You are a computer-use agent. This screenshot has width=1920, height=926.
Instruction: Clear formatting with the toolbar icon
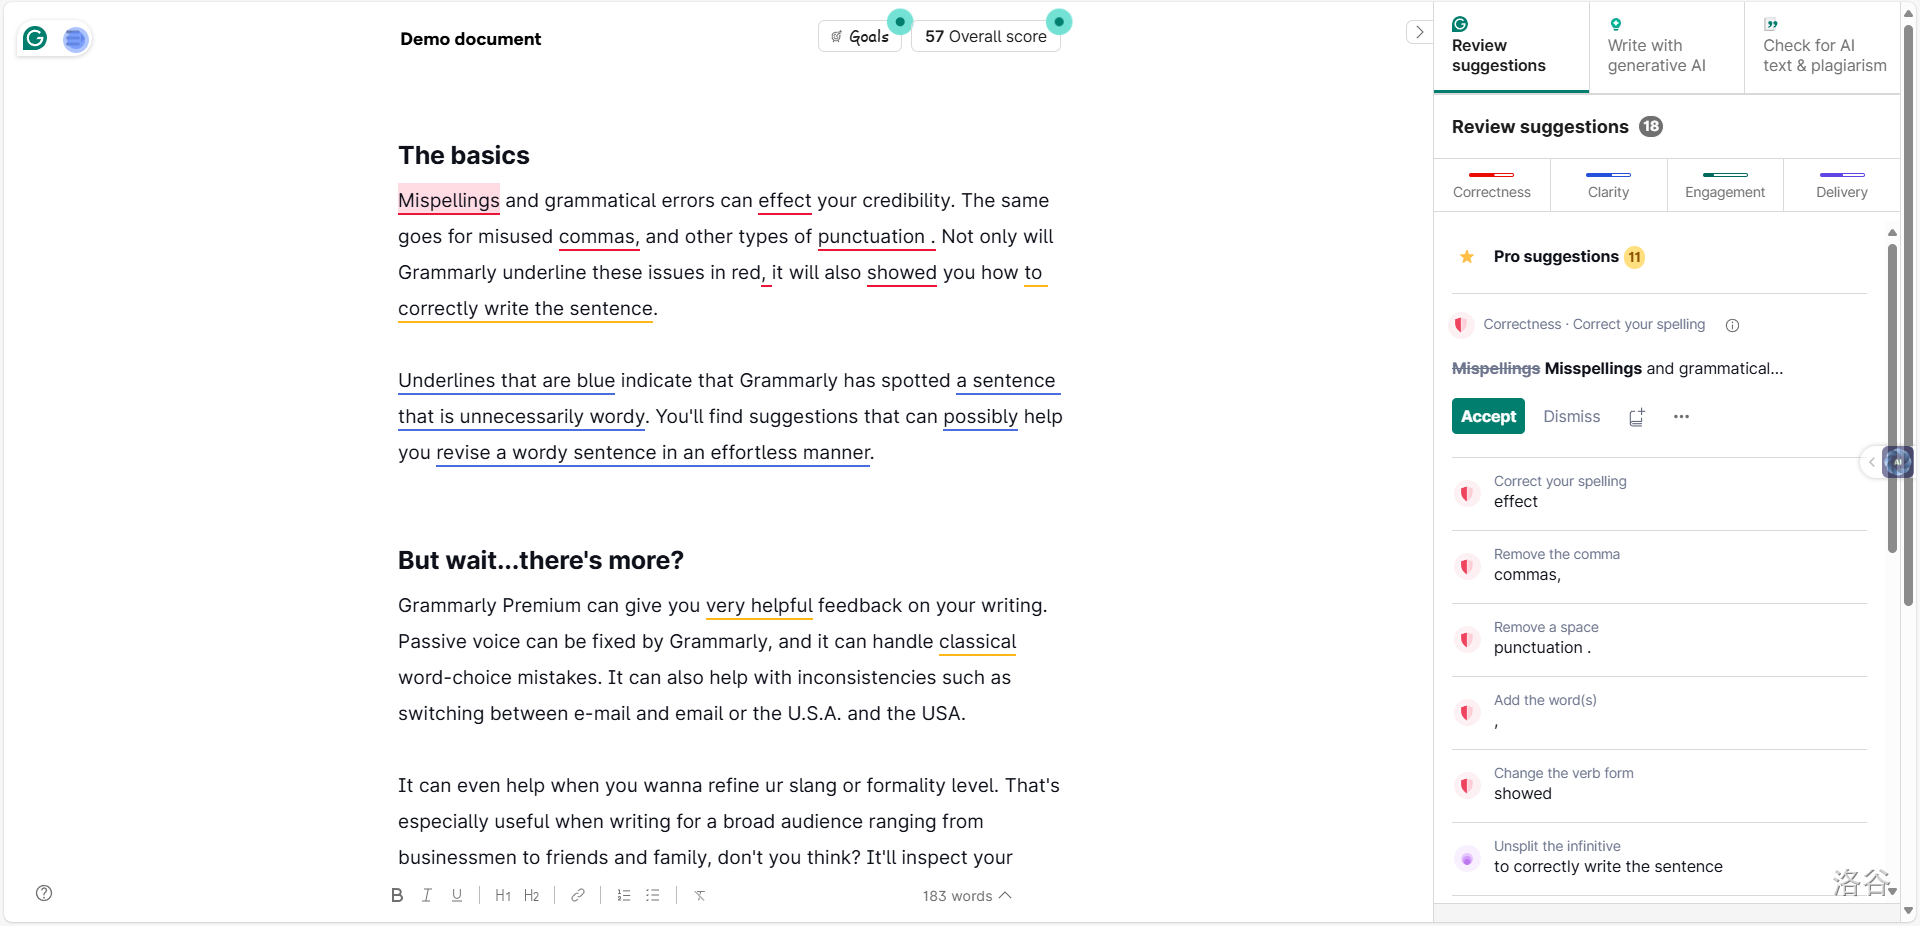pos(700,895)
